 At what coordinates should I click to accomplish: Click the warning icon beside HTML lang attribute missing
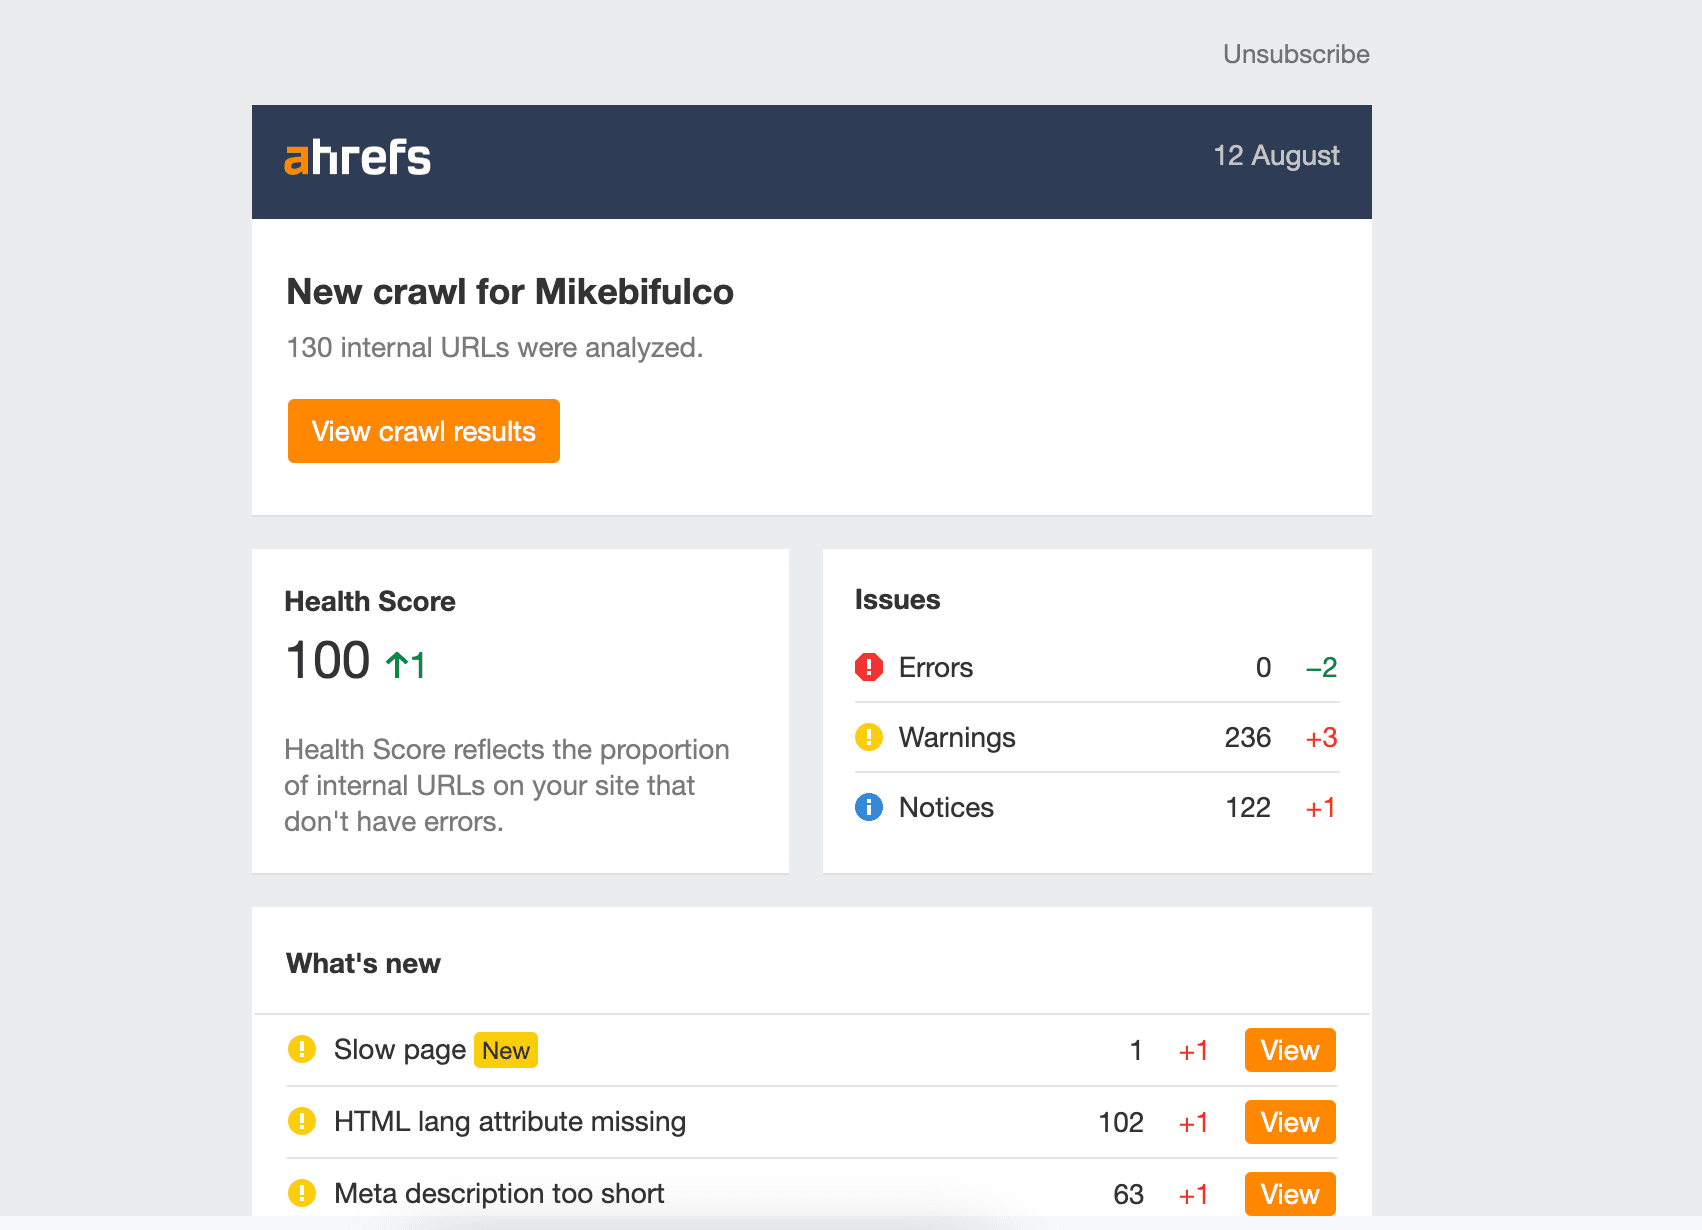[x=301, y=1122]
